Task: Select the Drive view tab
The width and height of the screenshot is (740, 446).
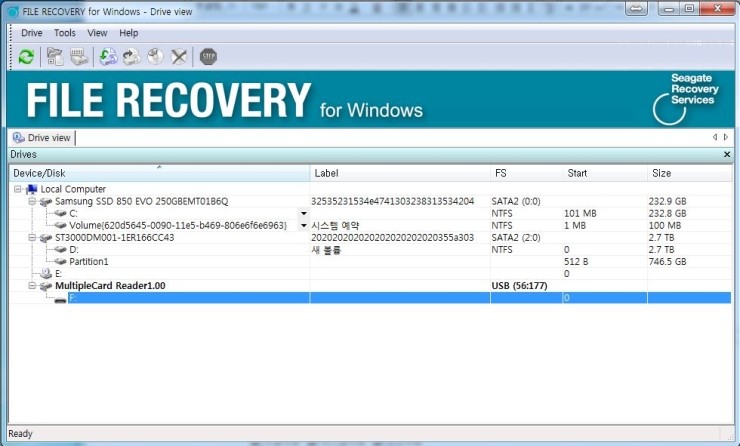Action: [42, 138]
